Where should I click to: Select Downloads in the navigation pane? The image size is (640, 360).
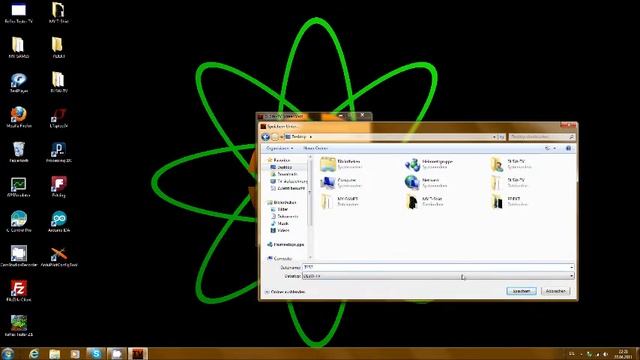[x=284, y=174]
